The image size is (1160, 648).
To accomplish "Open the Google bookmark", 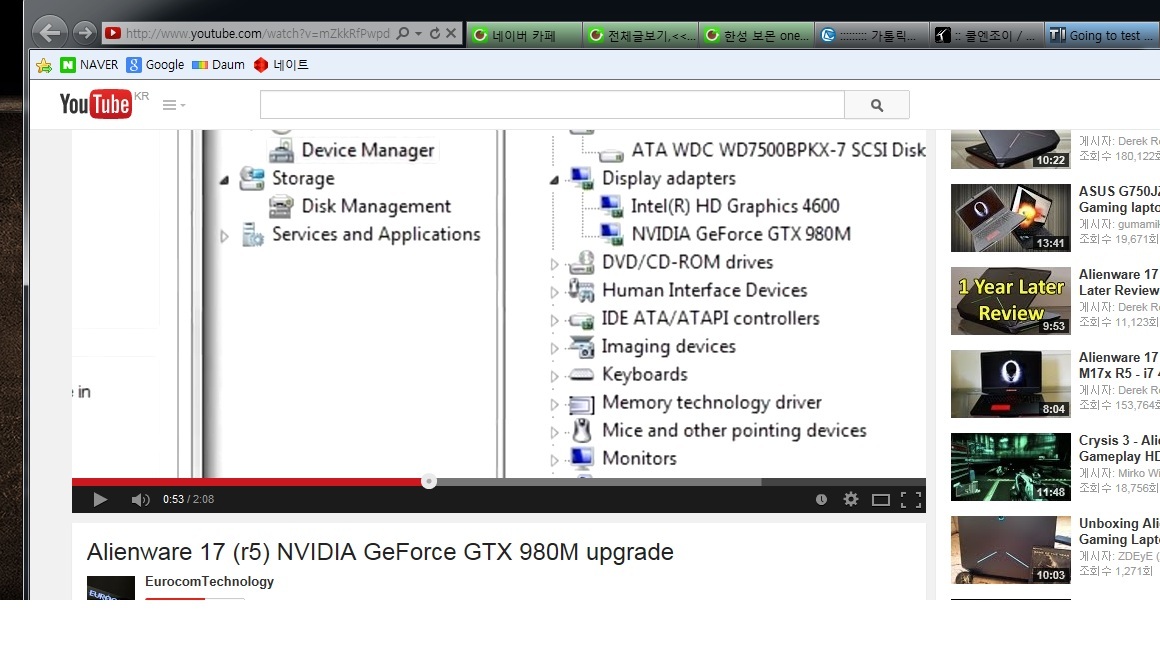I will click(155, 65).
